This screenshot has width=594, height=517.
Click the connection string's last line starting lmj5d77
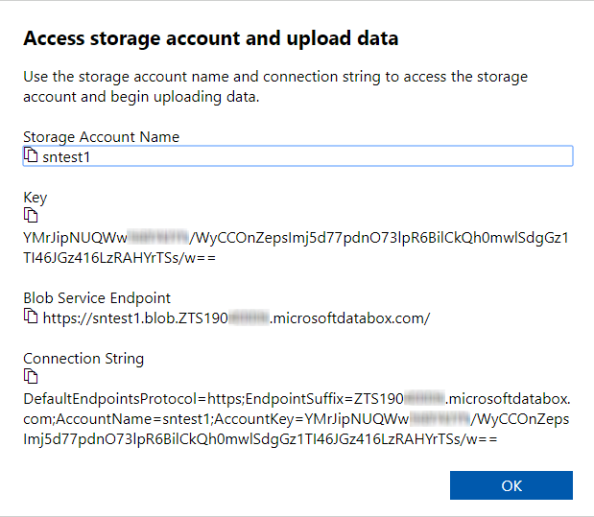260,439
